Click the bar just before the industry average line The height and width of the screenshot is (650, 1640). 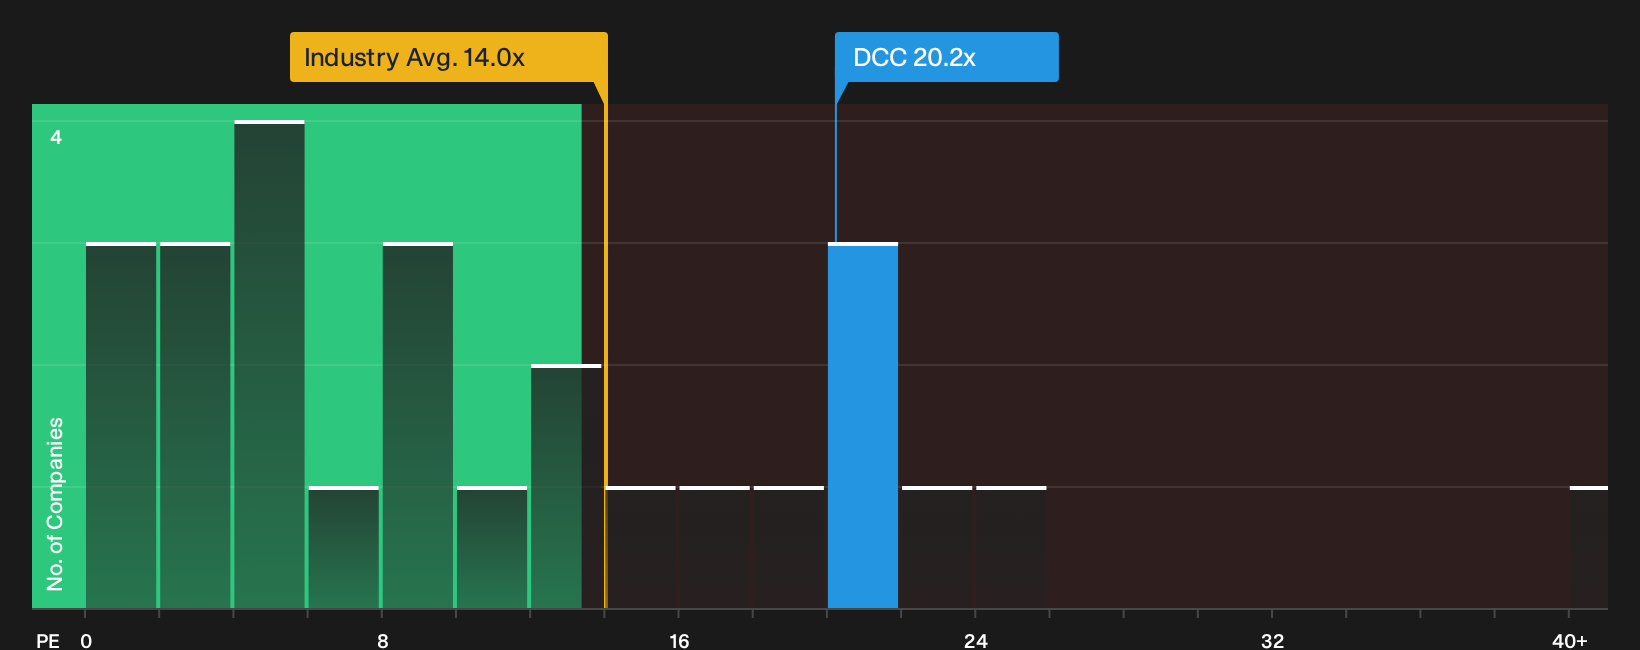click(x=566, y=486)
